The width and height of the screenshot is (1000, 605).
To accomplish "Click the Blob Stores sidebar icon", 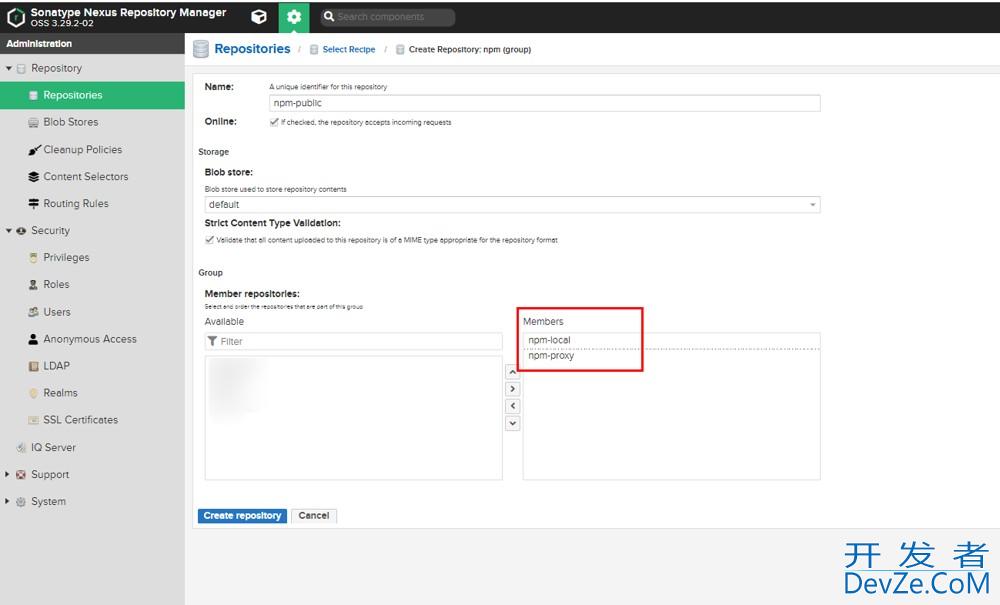I will click(33, 122).
